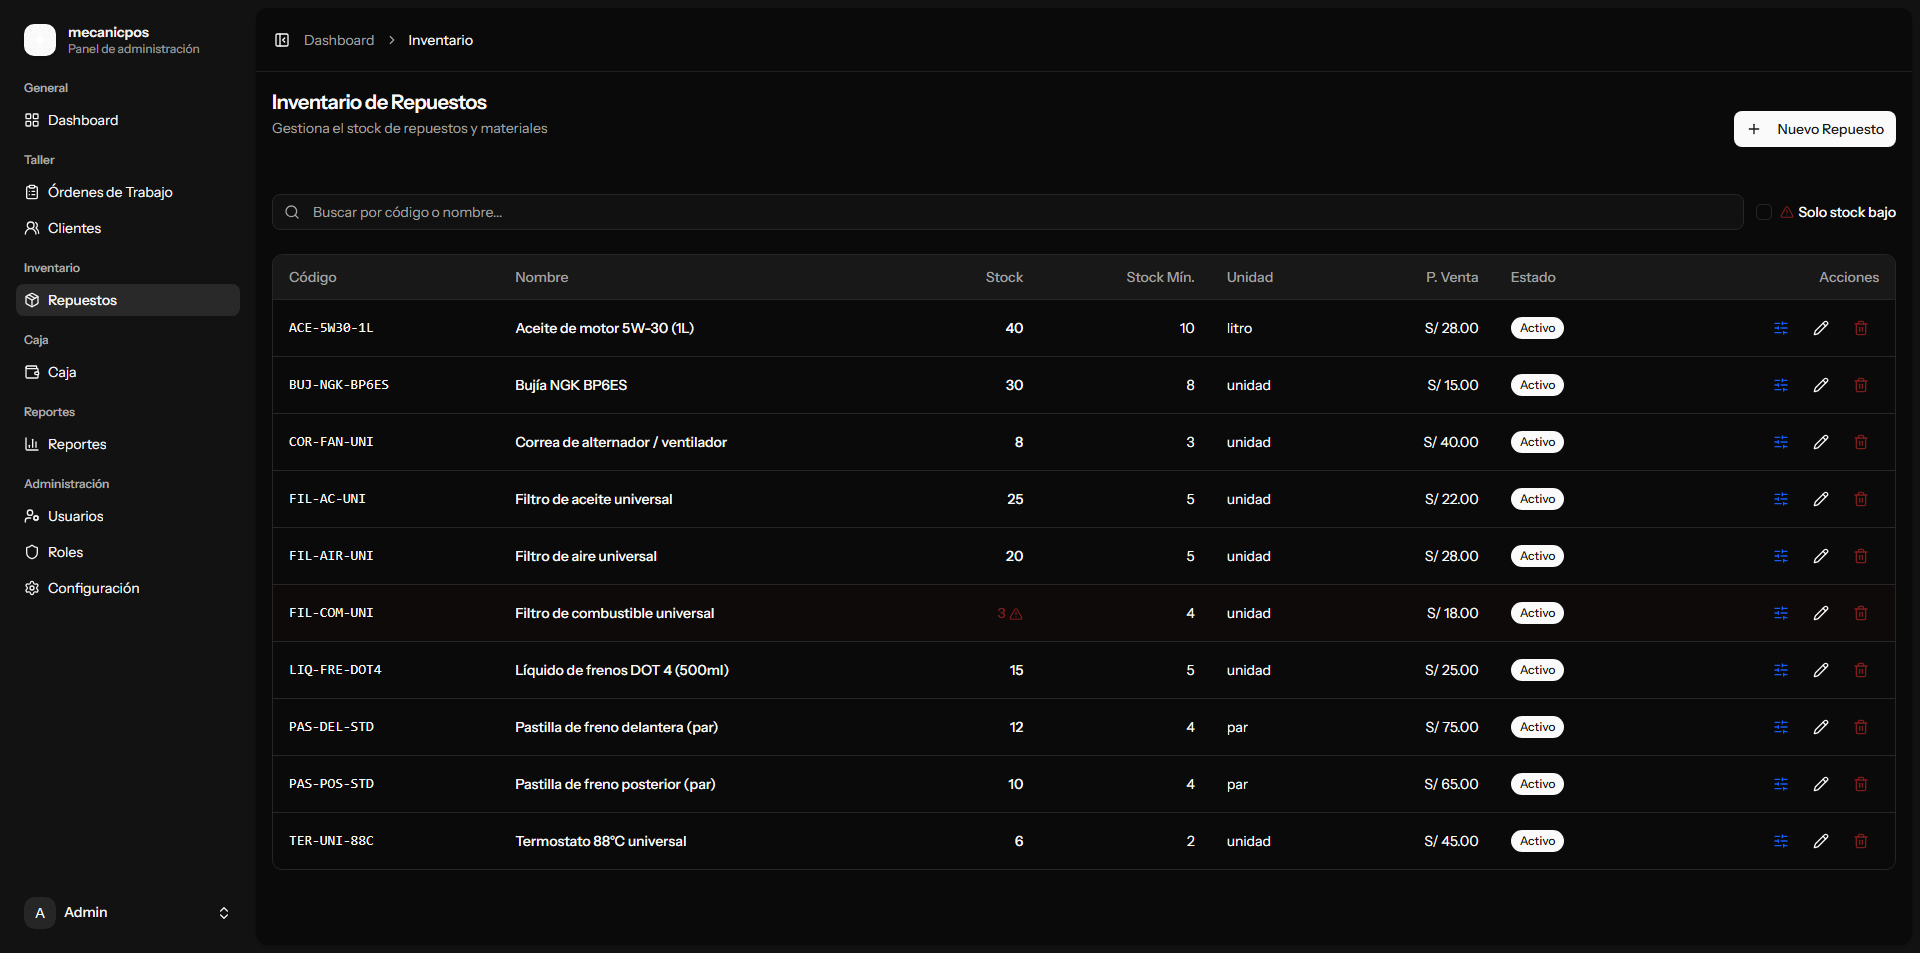The image size is (1920, 953).
Task: Click code cell BUJ-NGK-BP6ES
Action: [339, 385]
